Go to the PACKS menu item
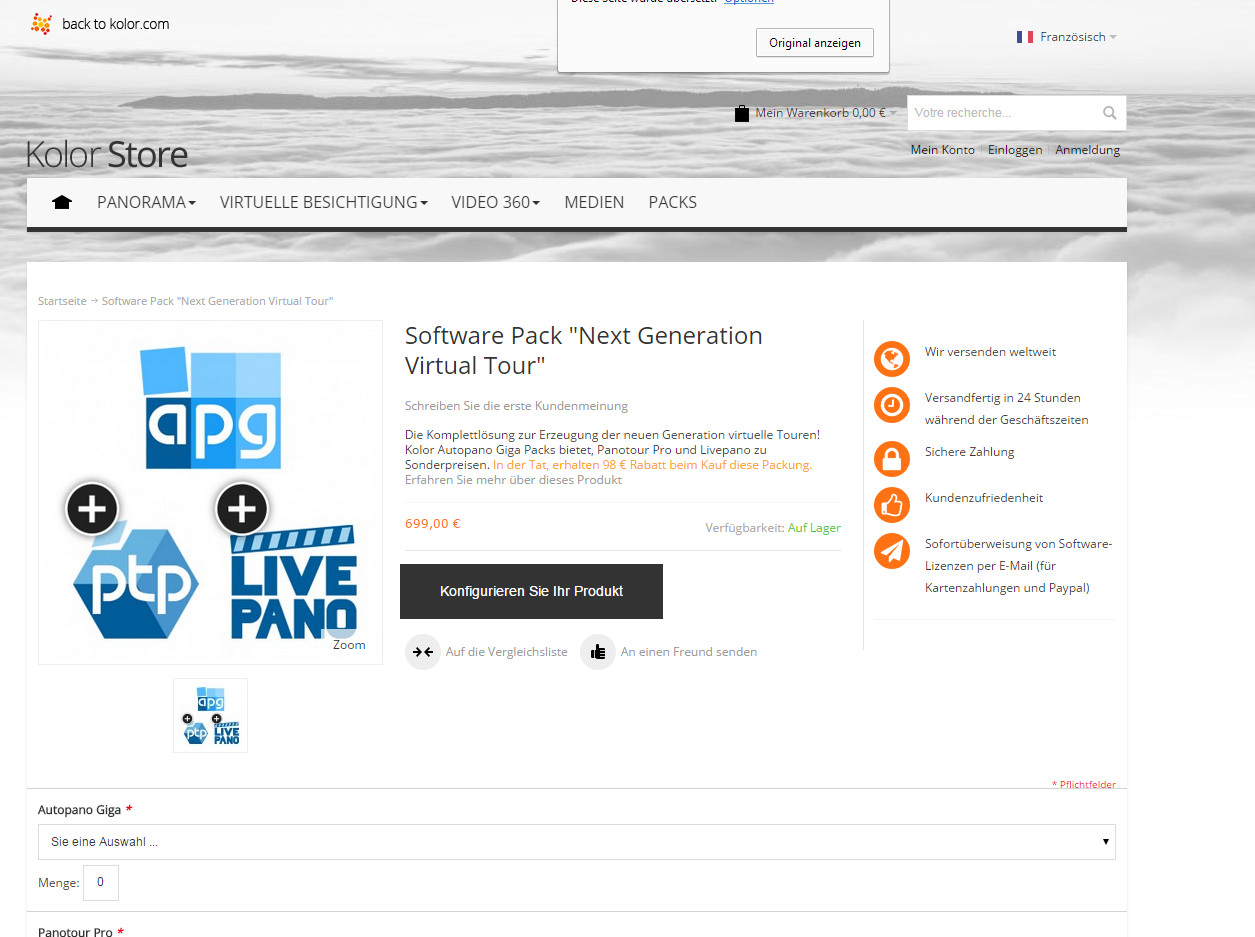1255x937 pixels. tap(672, 202)
